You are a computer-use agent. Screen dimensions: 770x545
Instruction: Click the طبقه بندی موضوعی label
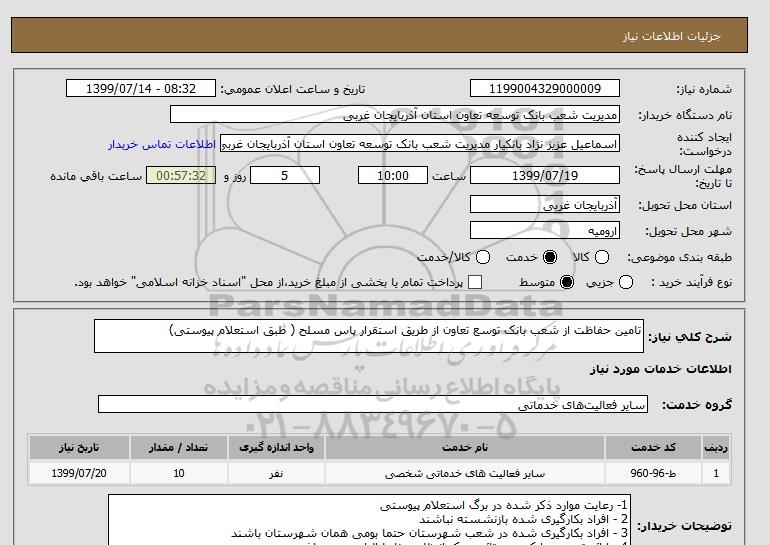point(679,257)
